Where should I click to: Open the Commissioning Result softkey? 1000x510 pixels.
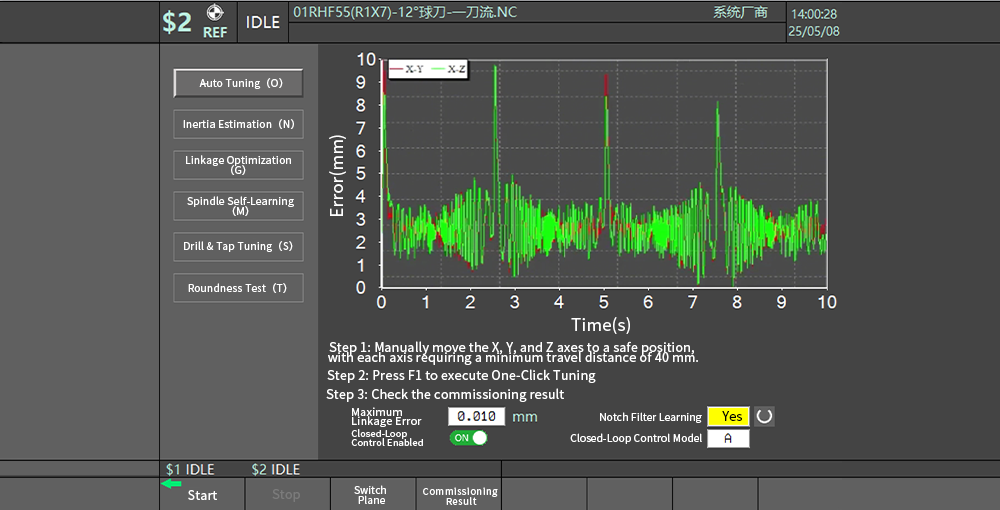pyautogui.click(x=459, y=495)
